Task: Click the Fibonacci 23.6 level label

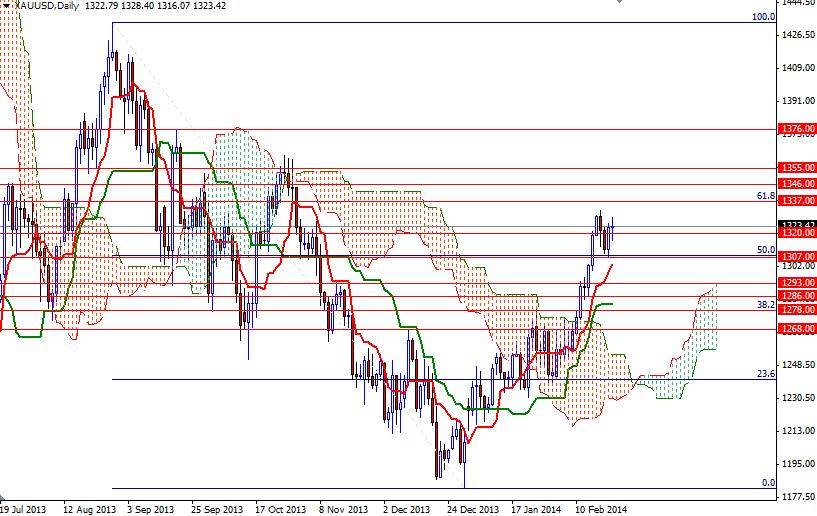Action: click(x=765, y=374)
